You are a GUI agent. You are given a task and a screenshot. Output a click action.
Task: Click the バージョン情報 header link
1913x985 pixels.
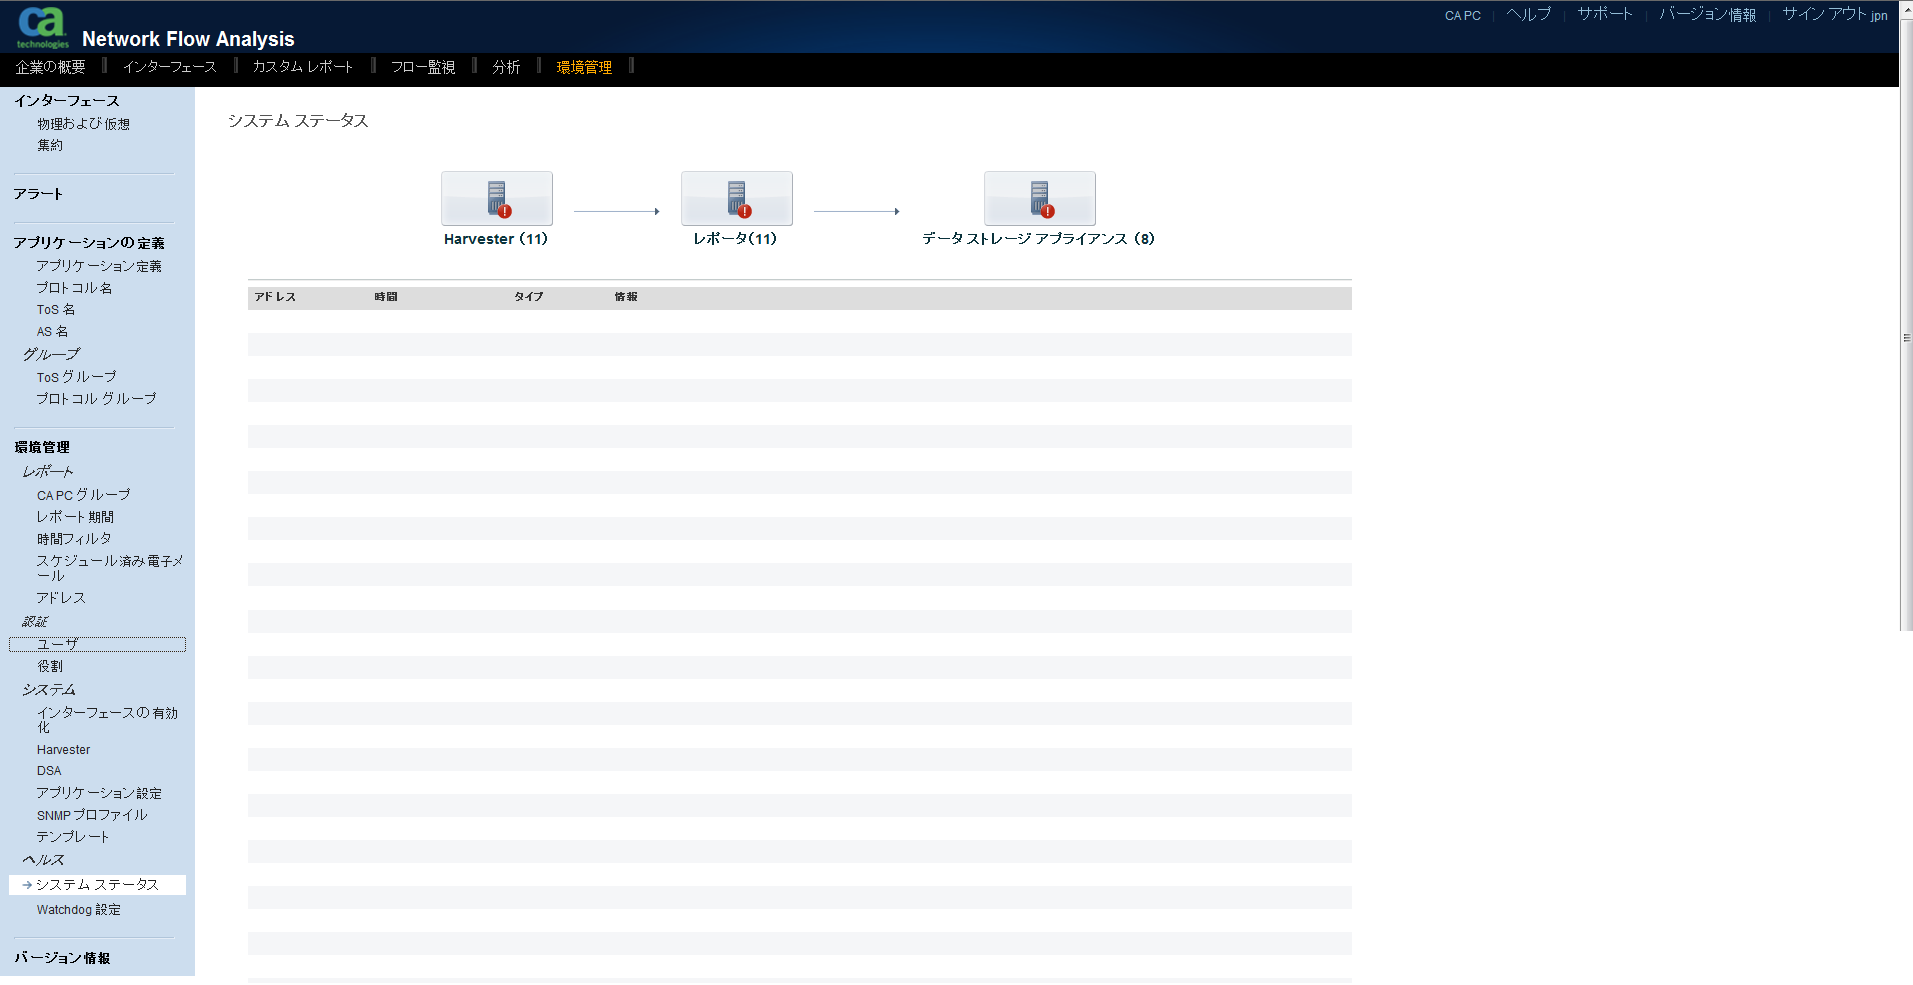pyautogui.click(x=1708, y=14)
